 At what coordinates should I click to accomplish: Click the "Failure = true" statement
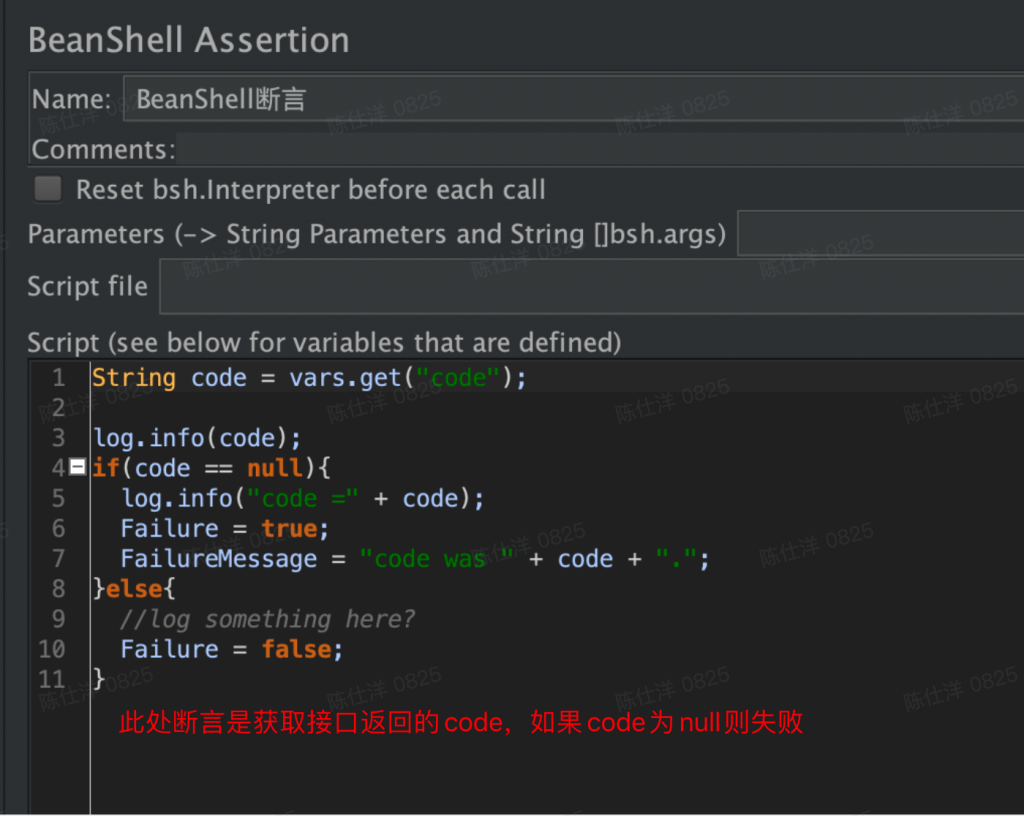click(224, 529)
